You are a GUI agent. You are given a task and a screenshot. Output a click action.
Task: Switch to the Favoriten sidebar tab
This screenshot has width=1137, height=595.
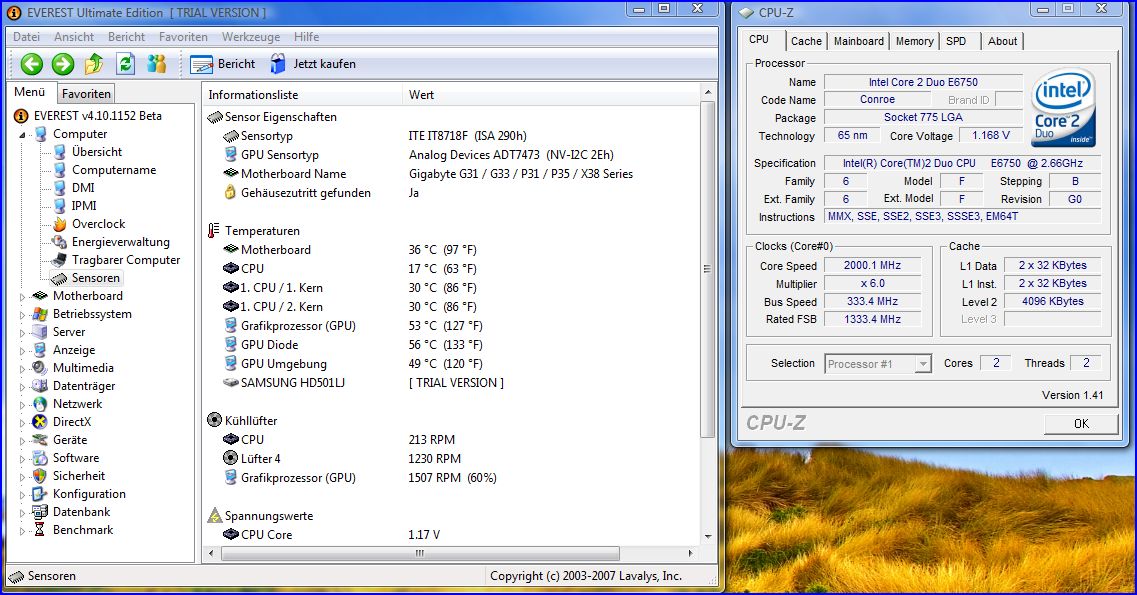(x=86, y=93)
